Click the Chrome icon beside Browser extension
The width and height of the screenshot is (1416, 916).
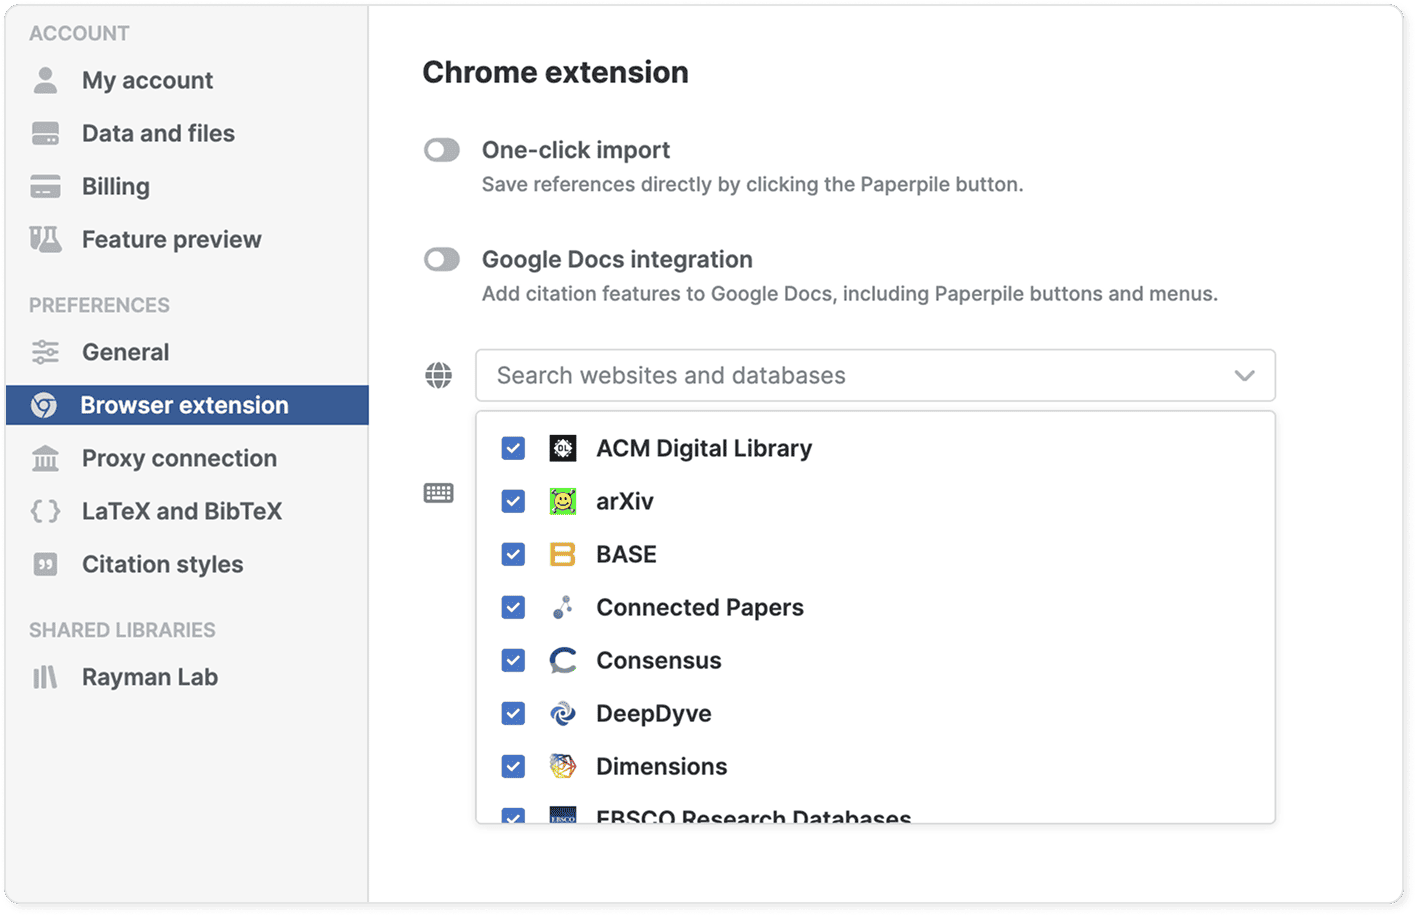point(44,405)
